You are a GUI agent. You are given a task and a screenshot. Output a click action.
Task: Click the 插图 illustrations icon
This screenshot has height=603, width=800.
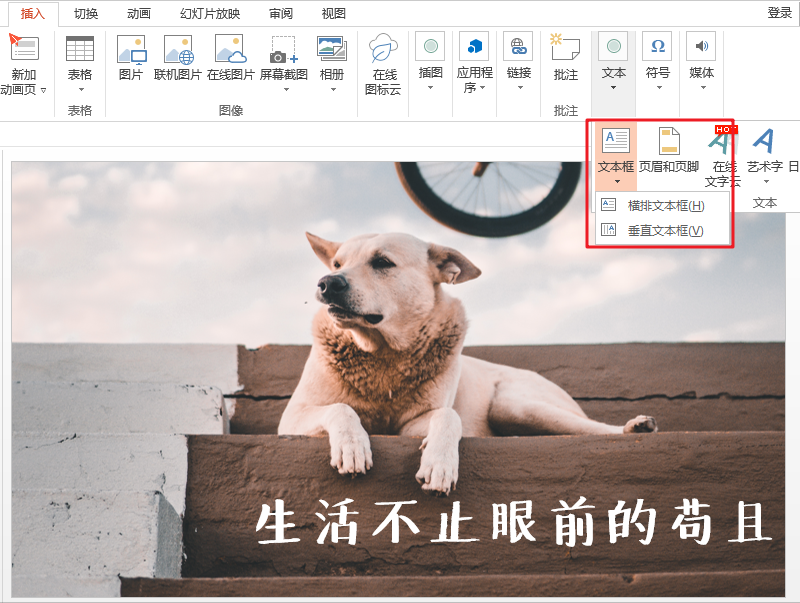coord(430,46)
